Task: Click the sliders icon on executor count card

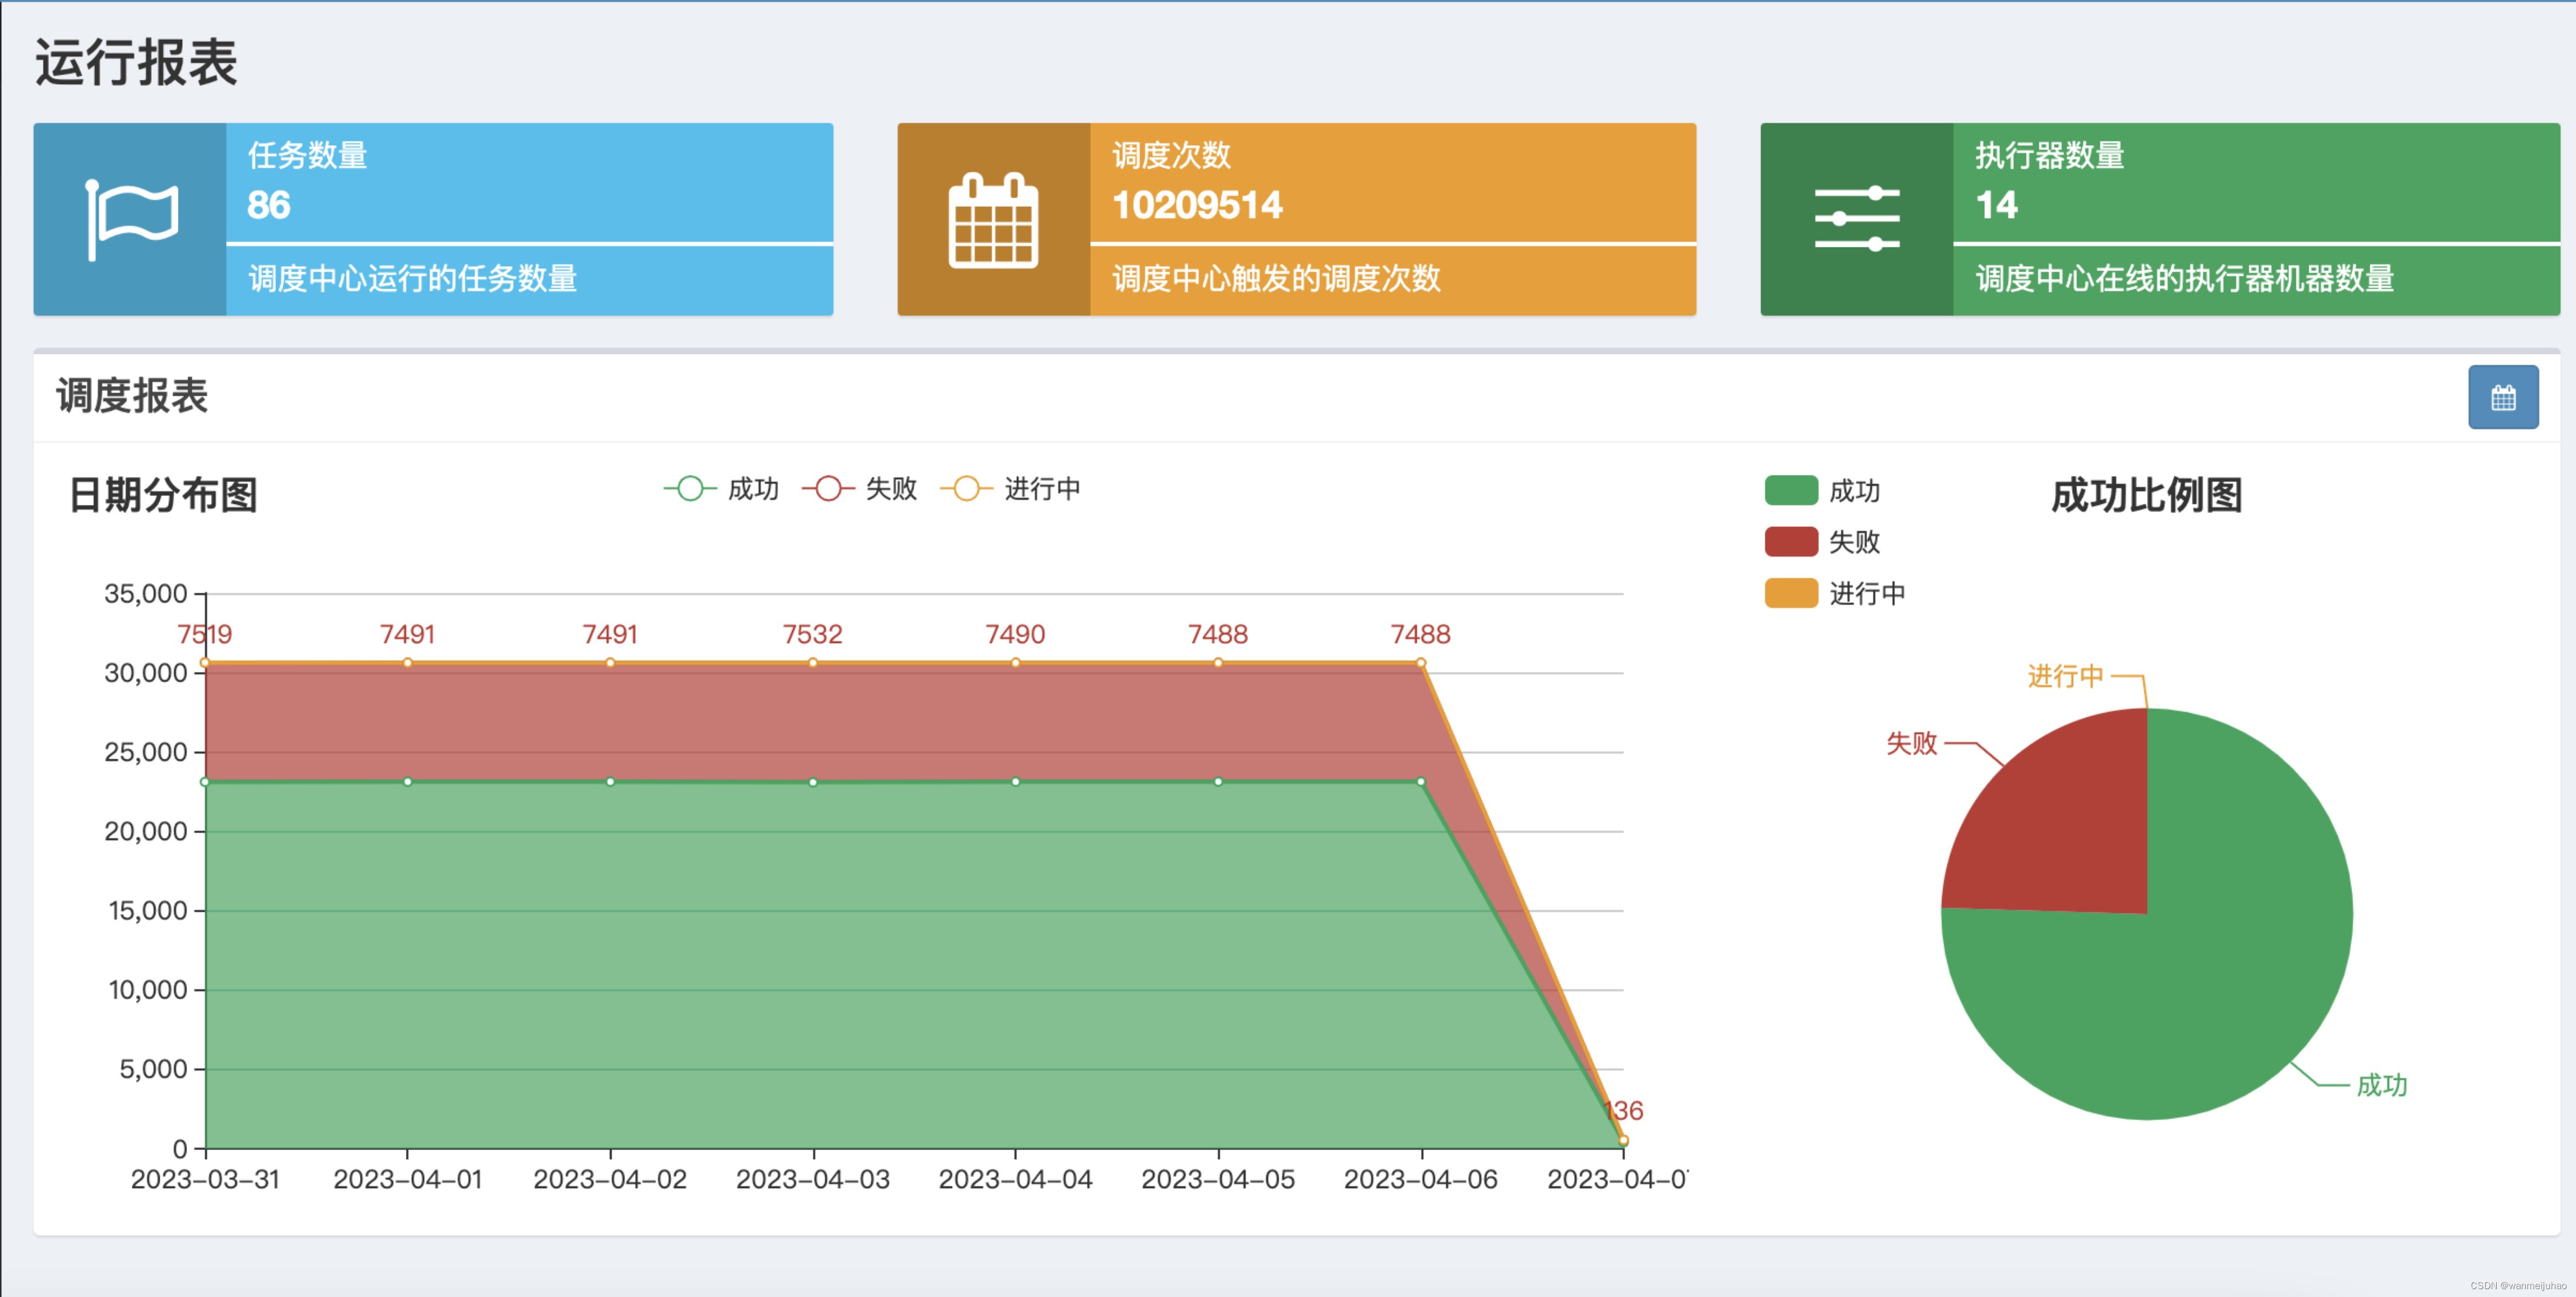Action: (x=1856, y=219)
